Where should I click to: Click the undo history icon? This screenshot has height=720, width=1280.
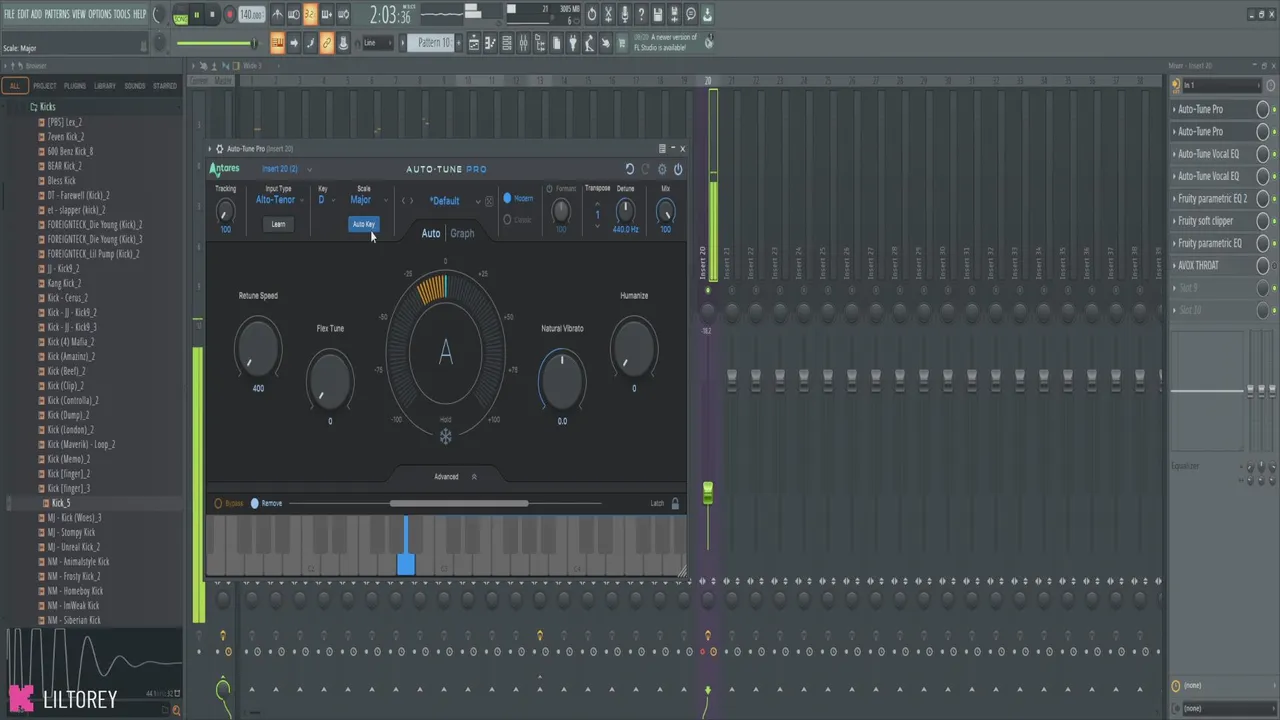pos(591,14)
